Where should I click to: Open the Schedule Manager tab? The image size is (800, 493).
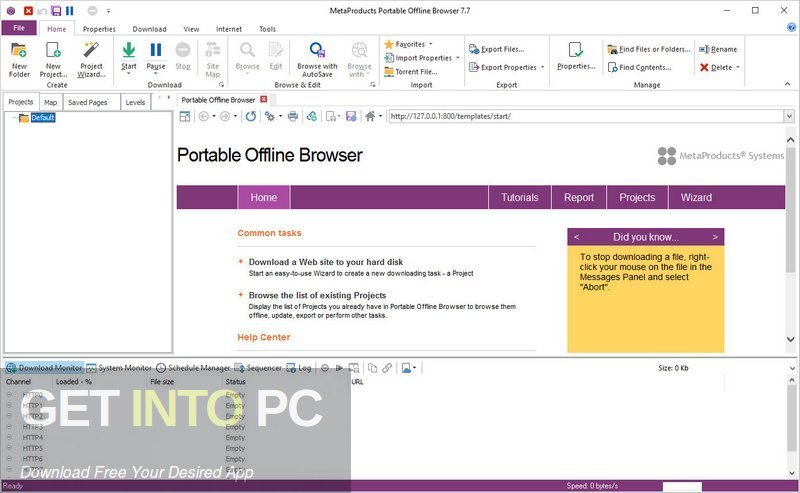pos(193,367)
